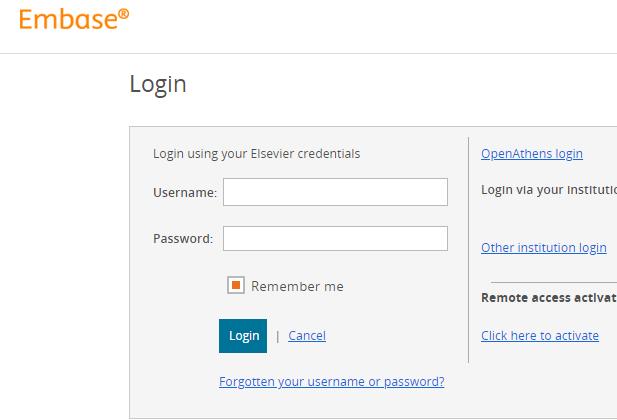Viewport: 617px width, 420px height.
Task: Click the Embase logo
Action: 74,19
